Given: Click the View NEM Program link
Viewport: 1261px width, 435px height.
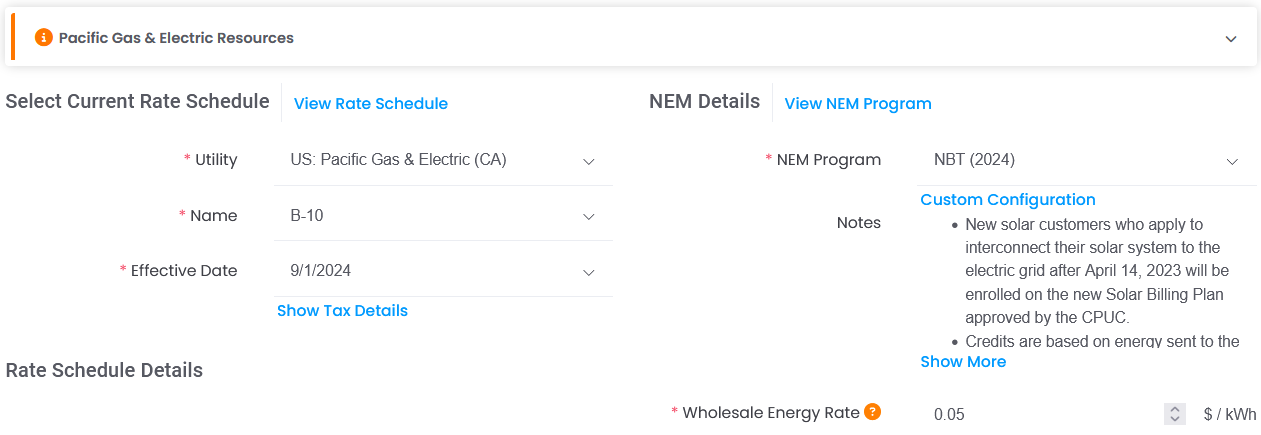Looking at the screenshot, I should pyautogui.click(x=858, y=103).
